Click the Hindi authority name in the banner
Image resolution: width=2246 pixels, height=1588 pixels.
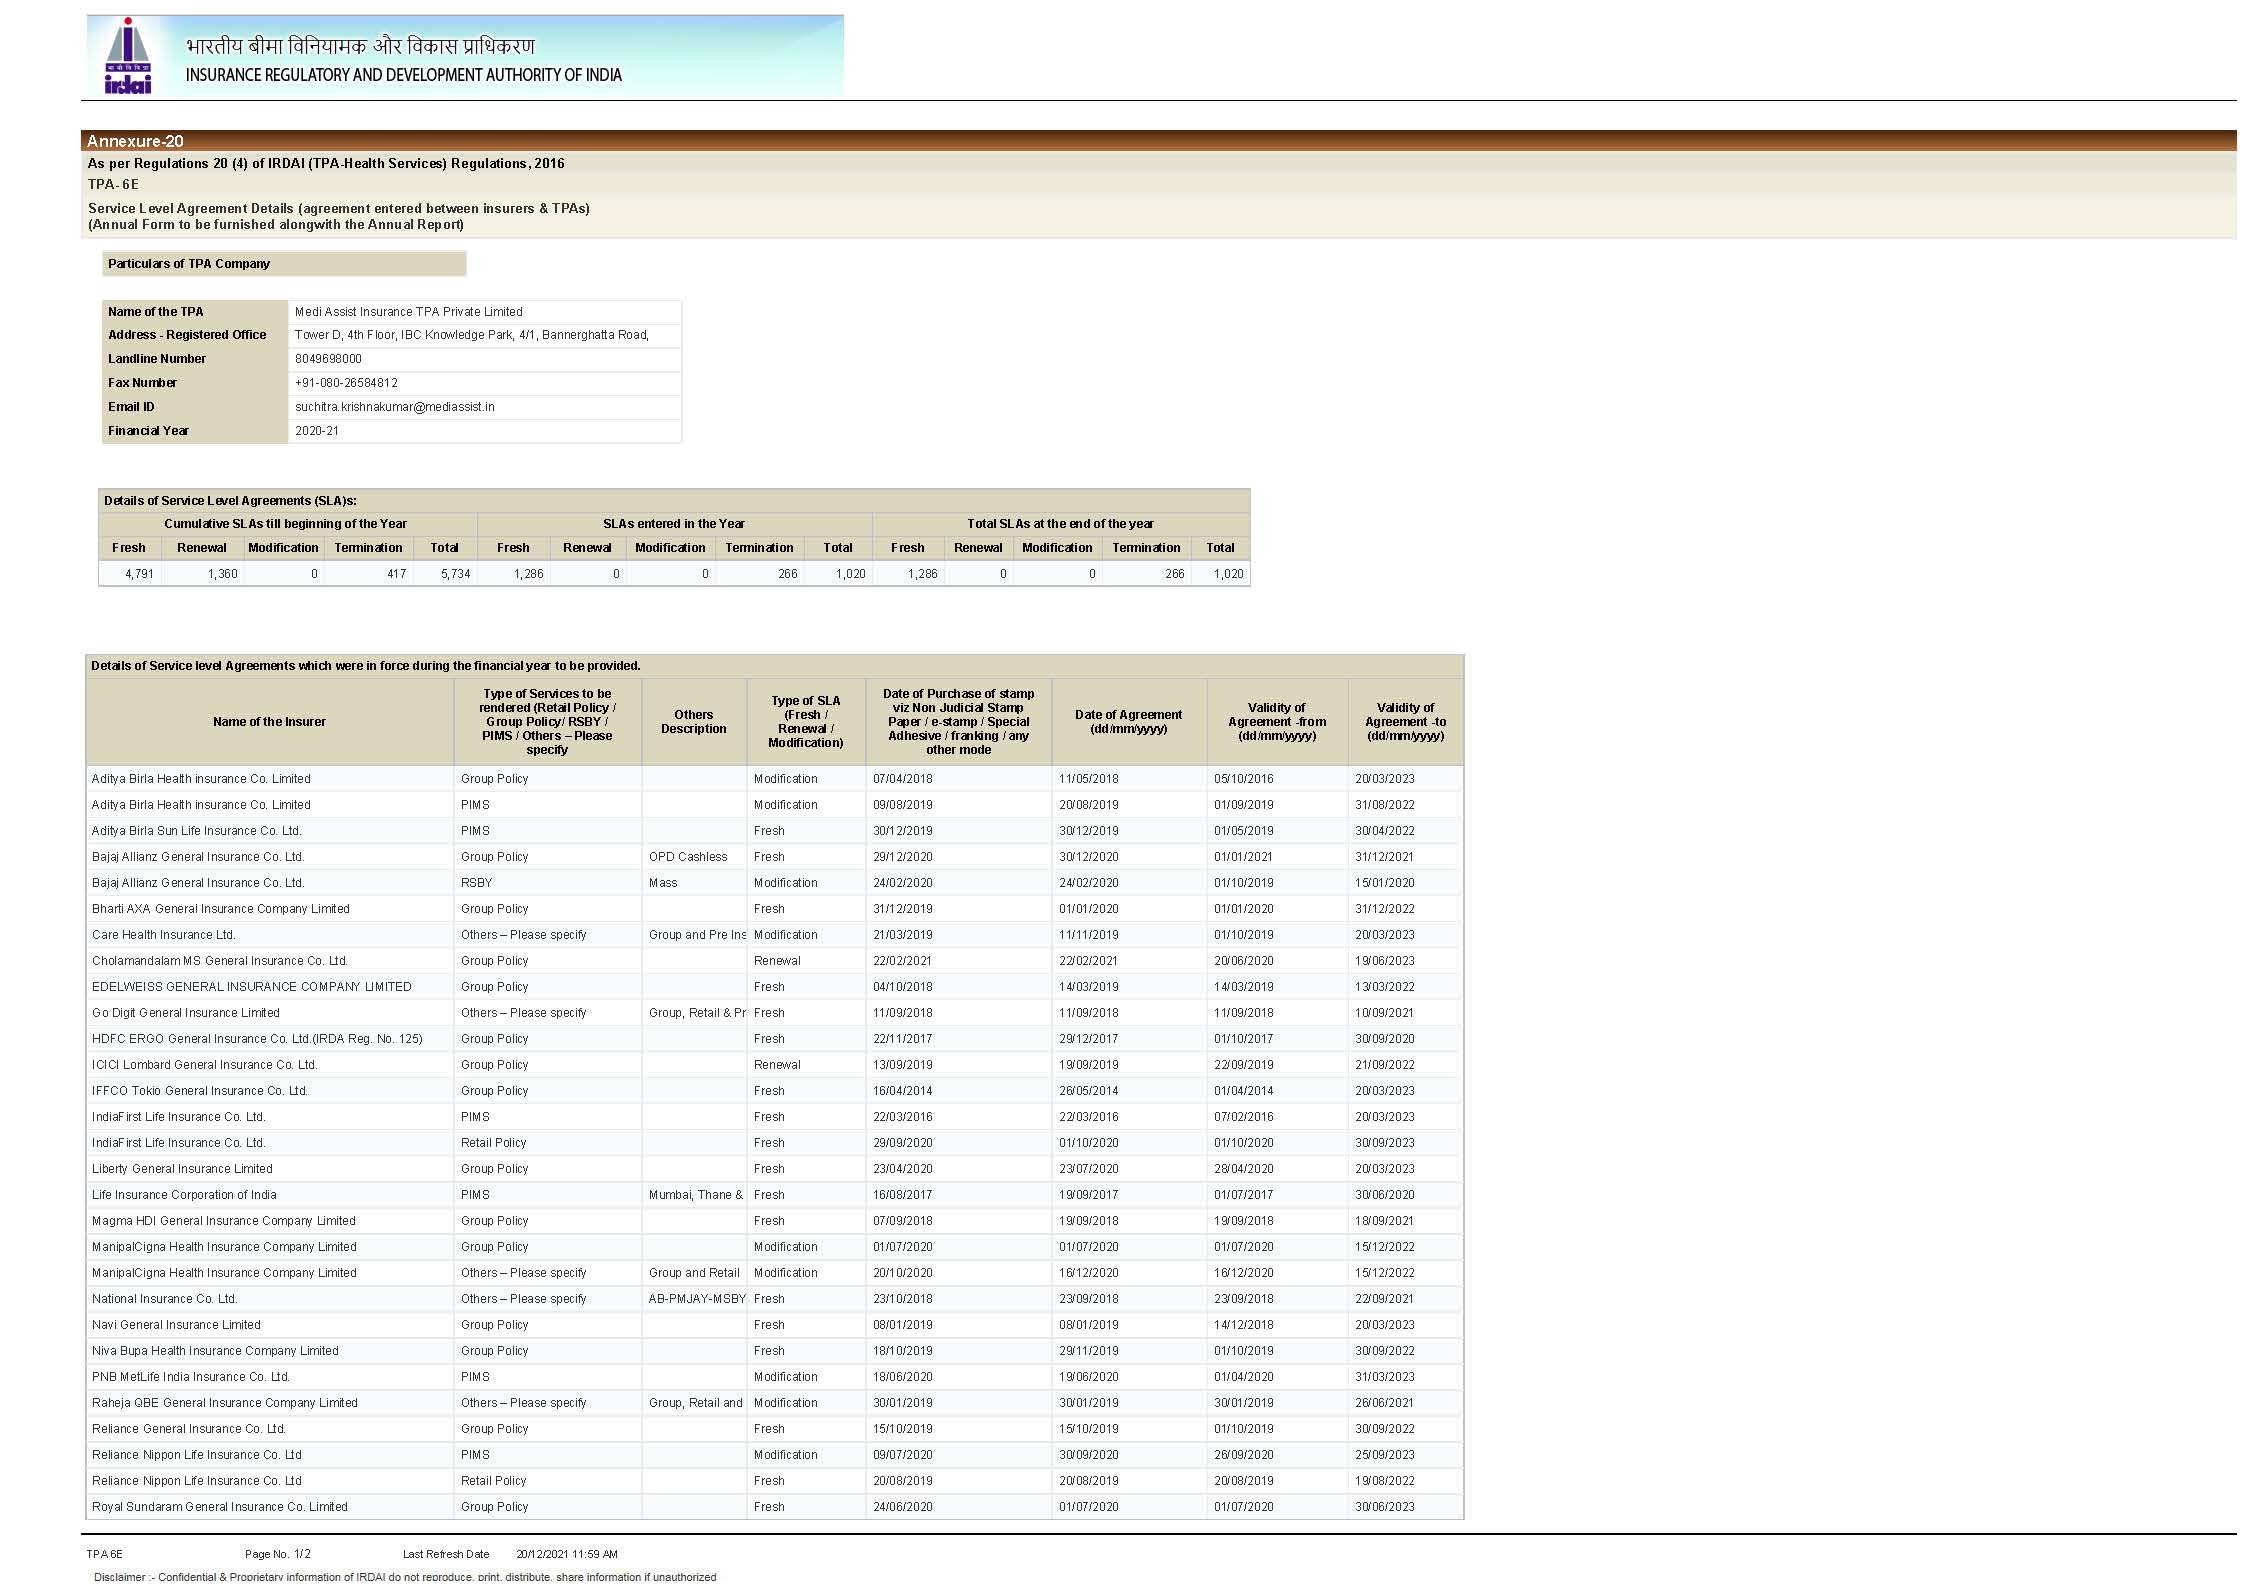[x=360, y=46]
